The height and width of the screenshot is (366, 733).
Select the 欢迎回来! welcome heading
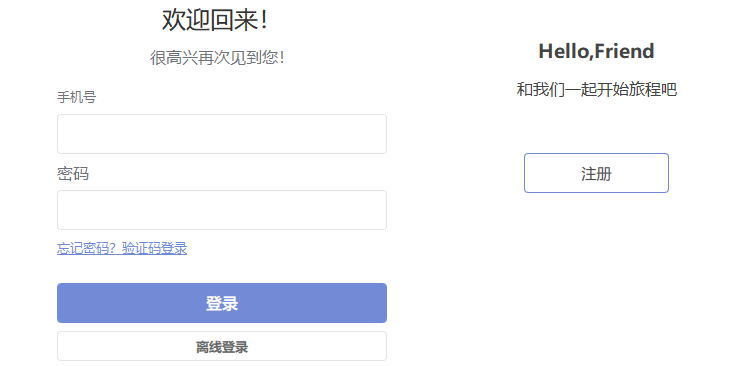pyautogui.click(x=215, y=22)
